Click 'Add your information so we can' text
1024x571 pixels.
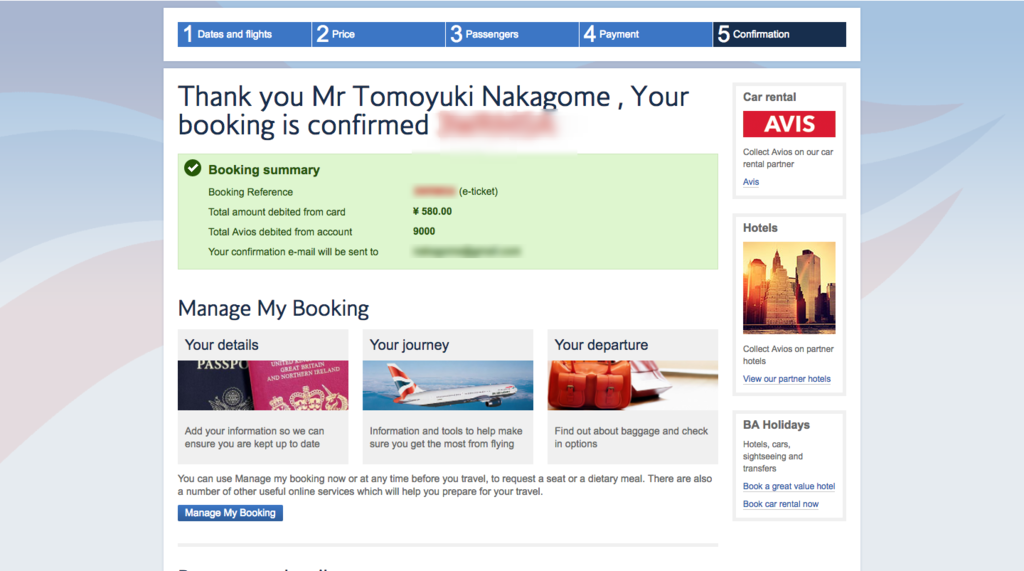point(254,431)
